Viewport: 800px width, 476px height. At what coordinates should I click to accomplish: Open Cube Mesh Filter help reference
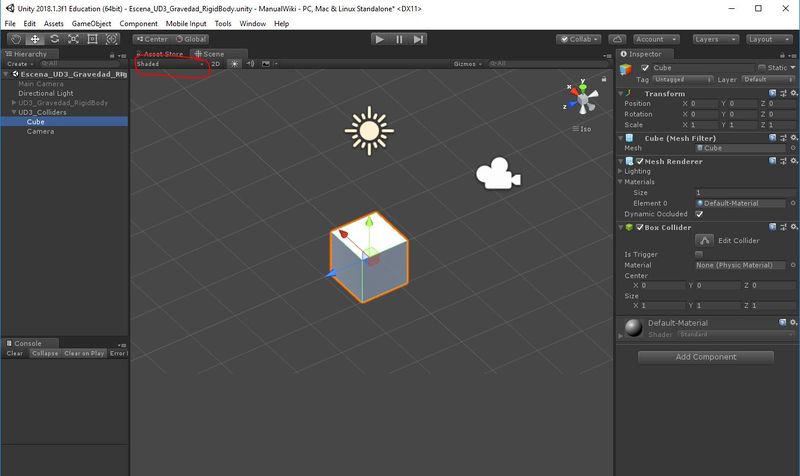pos(772,138)
